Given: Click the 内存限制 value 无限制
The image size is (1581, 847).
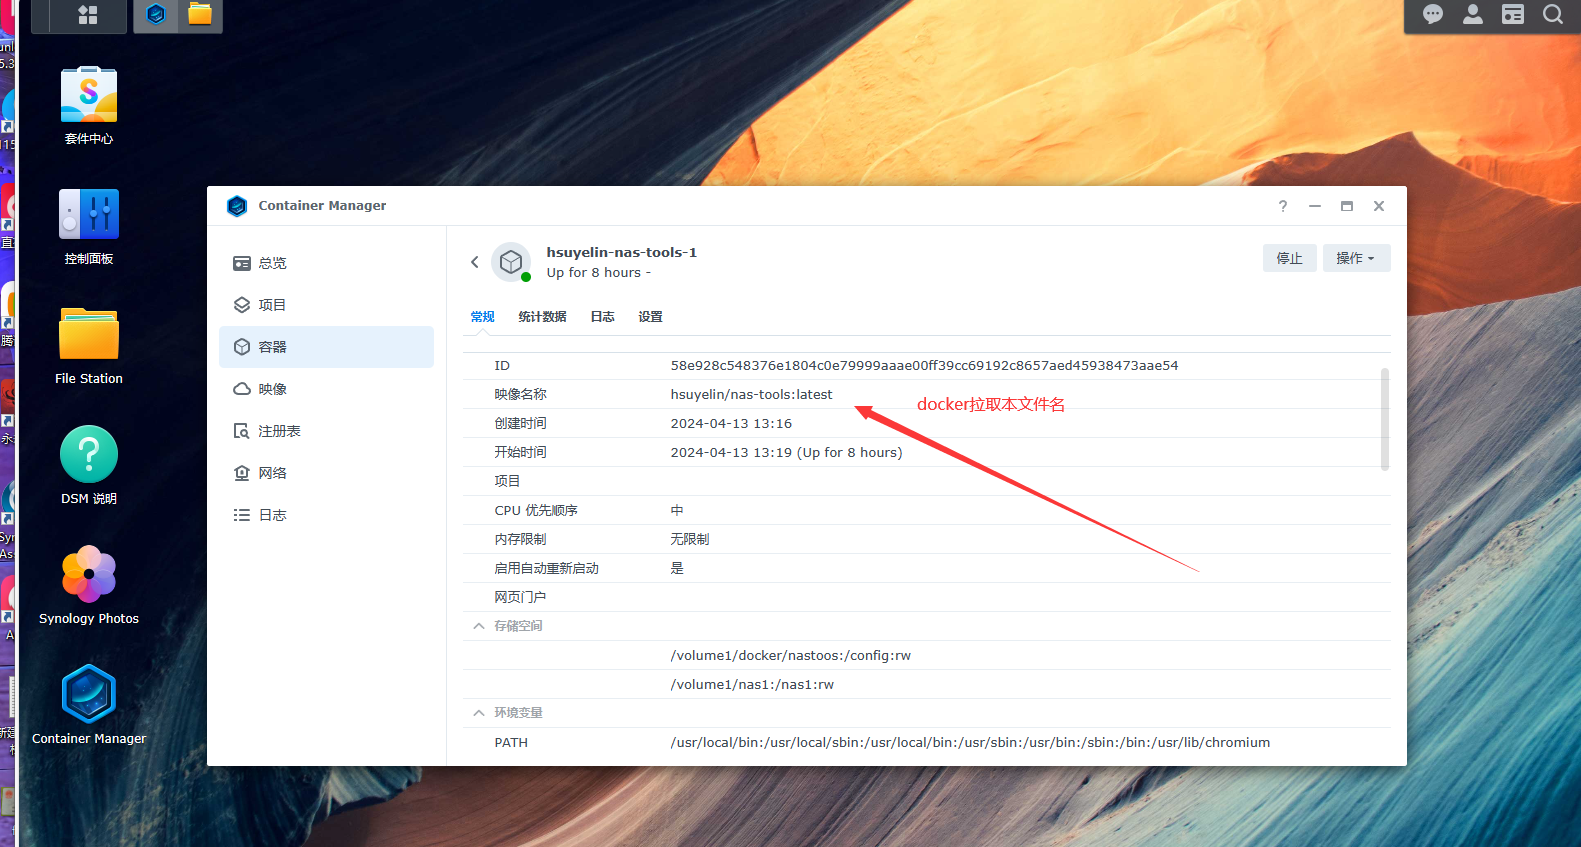Looking at the screenshot, I should click(690, 540).
